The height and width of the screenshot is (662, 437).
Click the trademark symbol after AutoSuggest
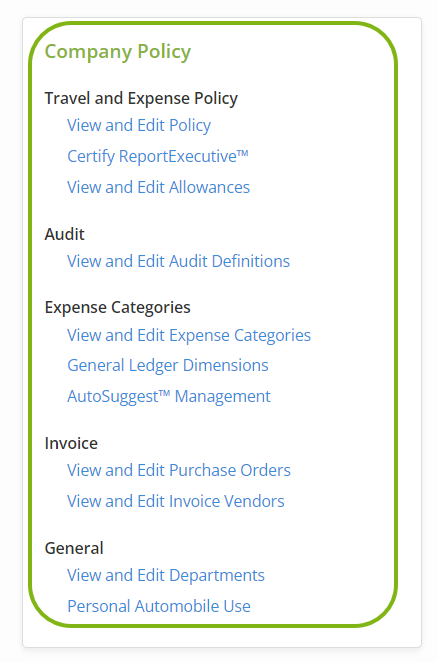click(164, 393)
